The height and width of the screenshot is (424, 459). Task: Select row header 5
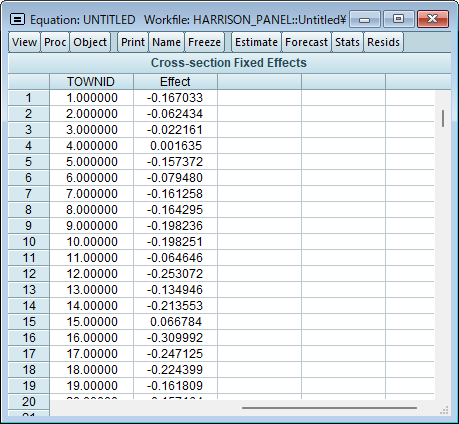click(29, 162)
